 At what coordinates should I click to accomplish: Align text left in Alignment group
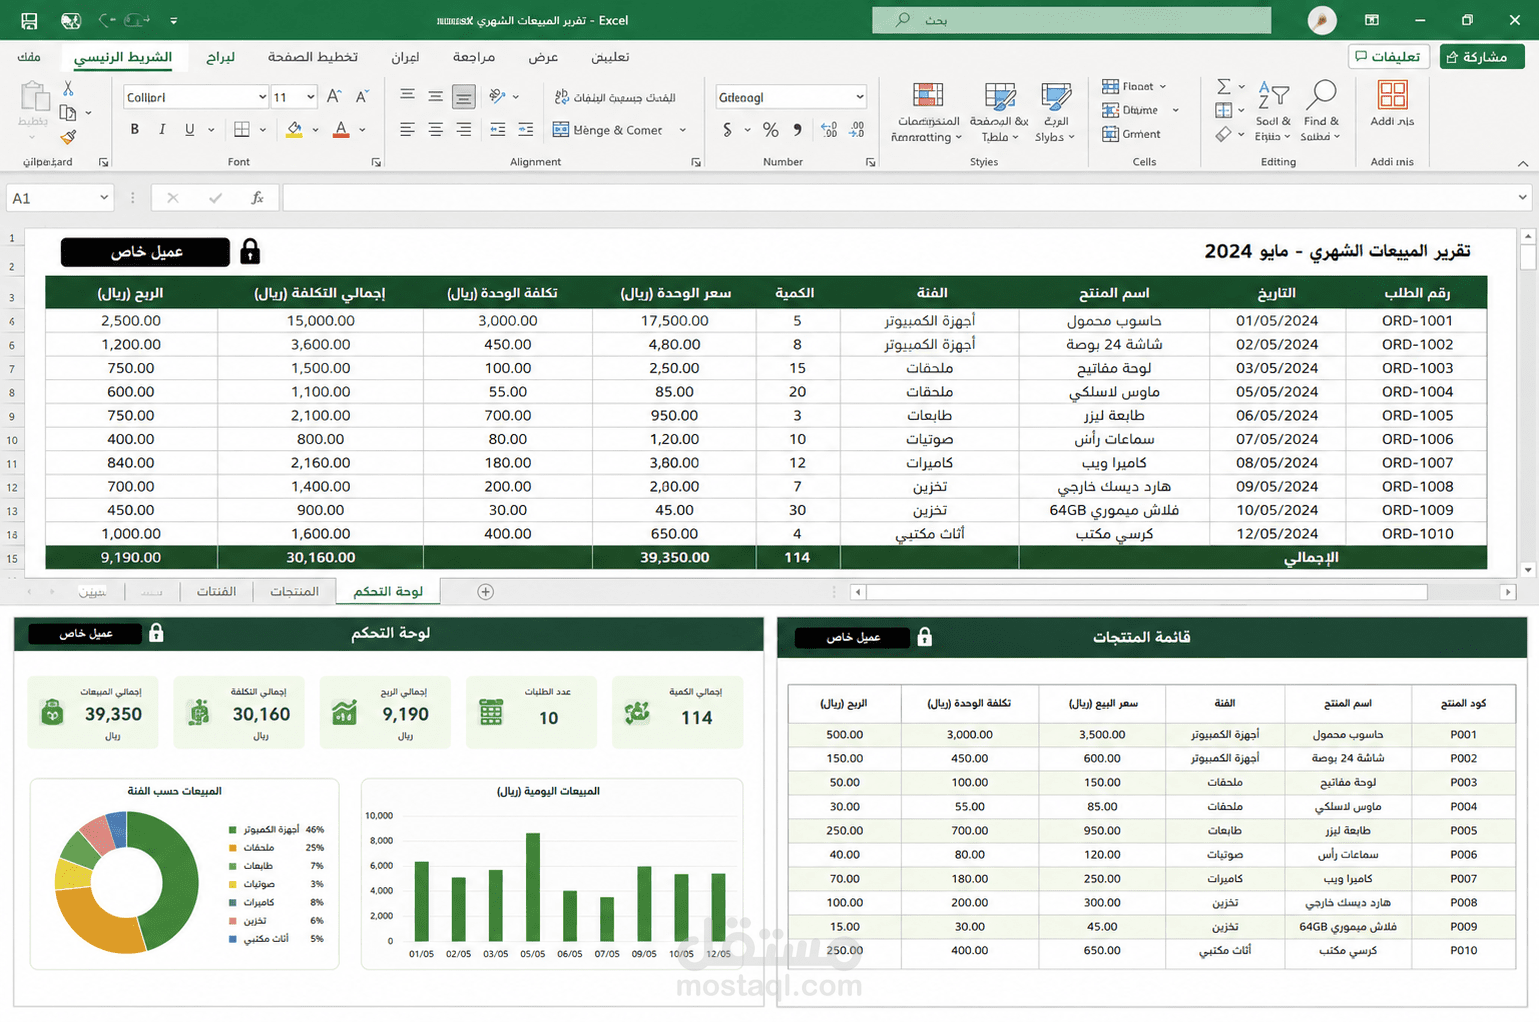(x=407, y=129)
